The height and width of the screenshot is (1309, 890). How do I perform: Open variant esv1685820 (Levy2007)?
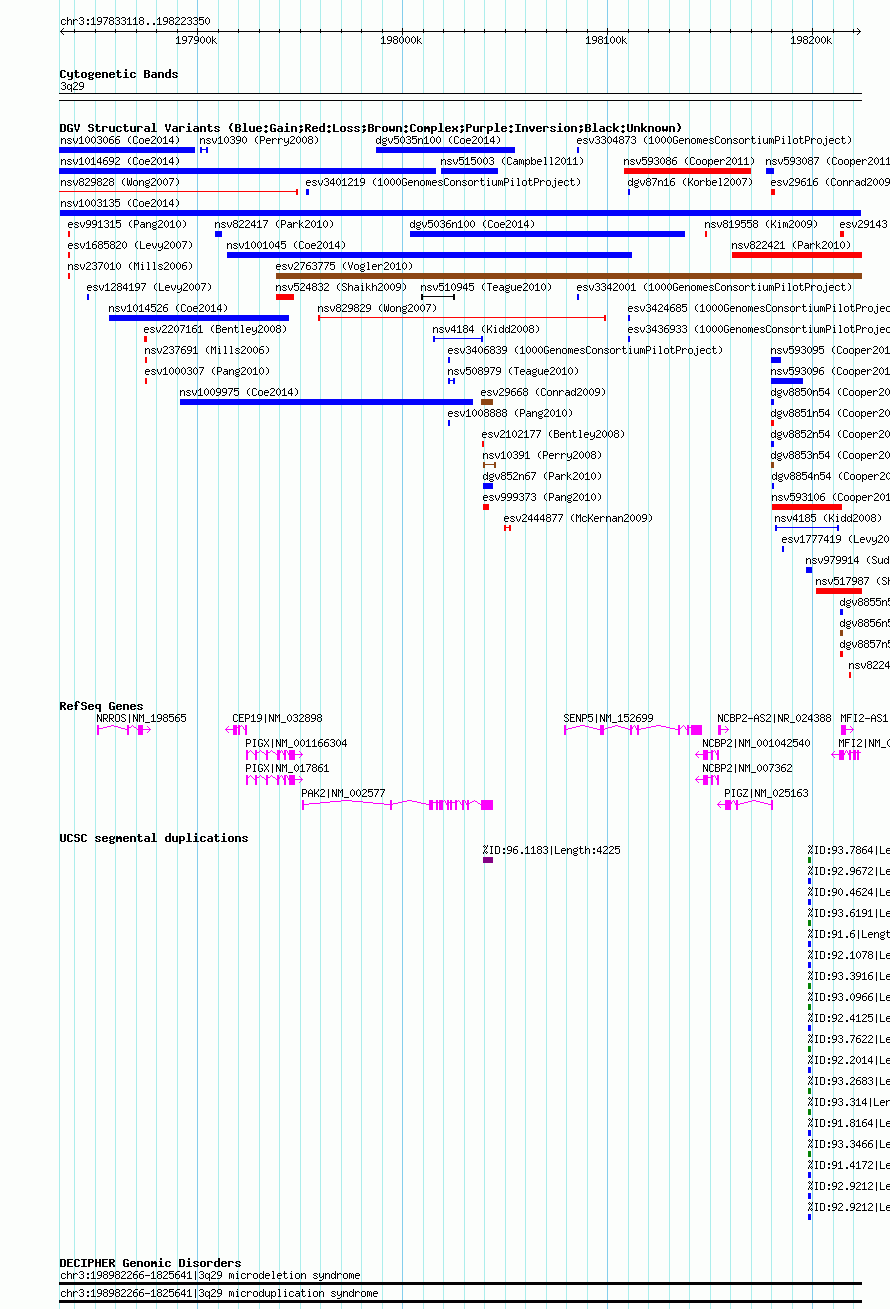click(130, 245)
